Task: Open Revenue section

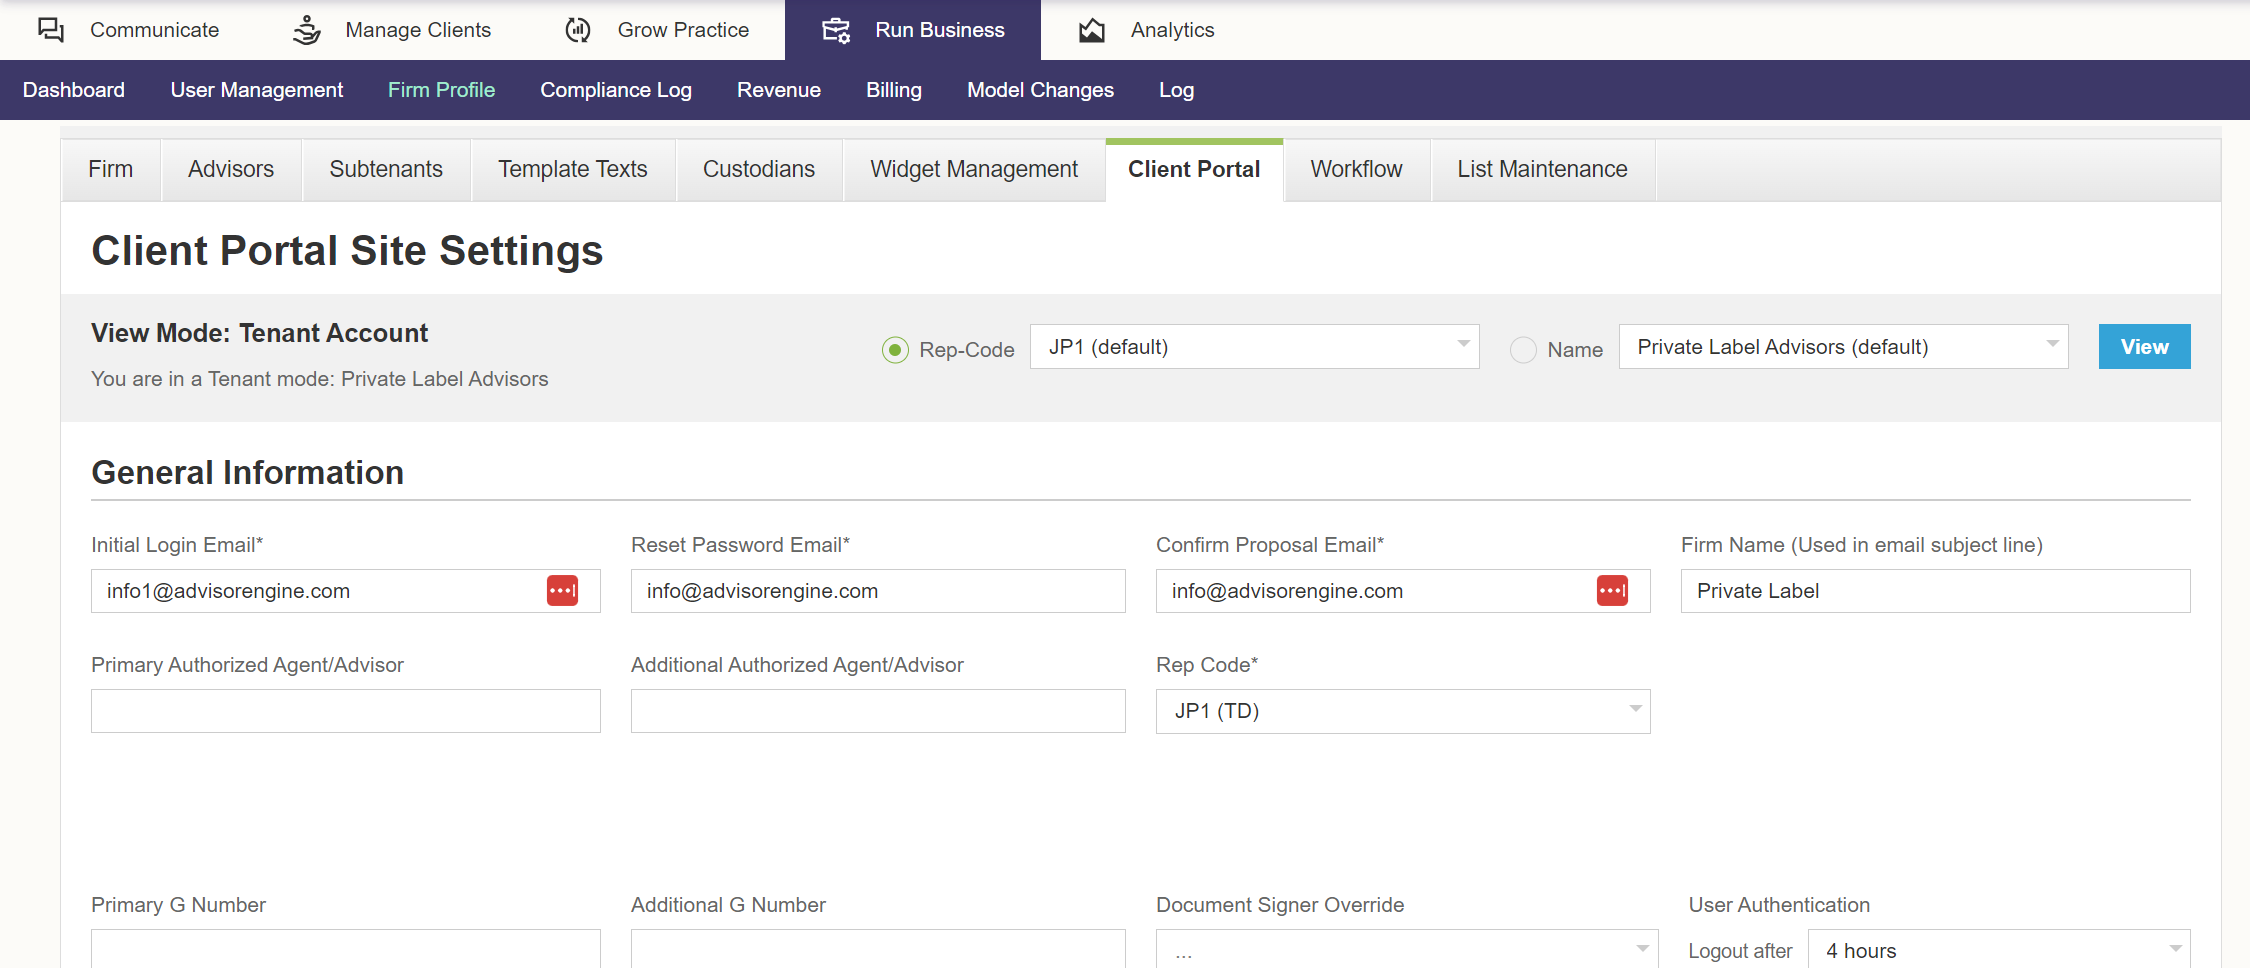Action: point(779,90)
